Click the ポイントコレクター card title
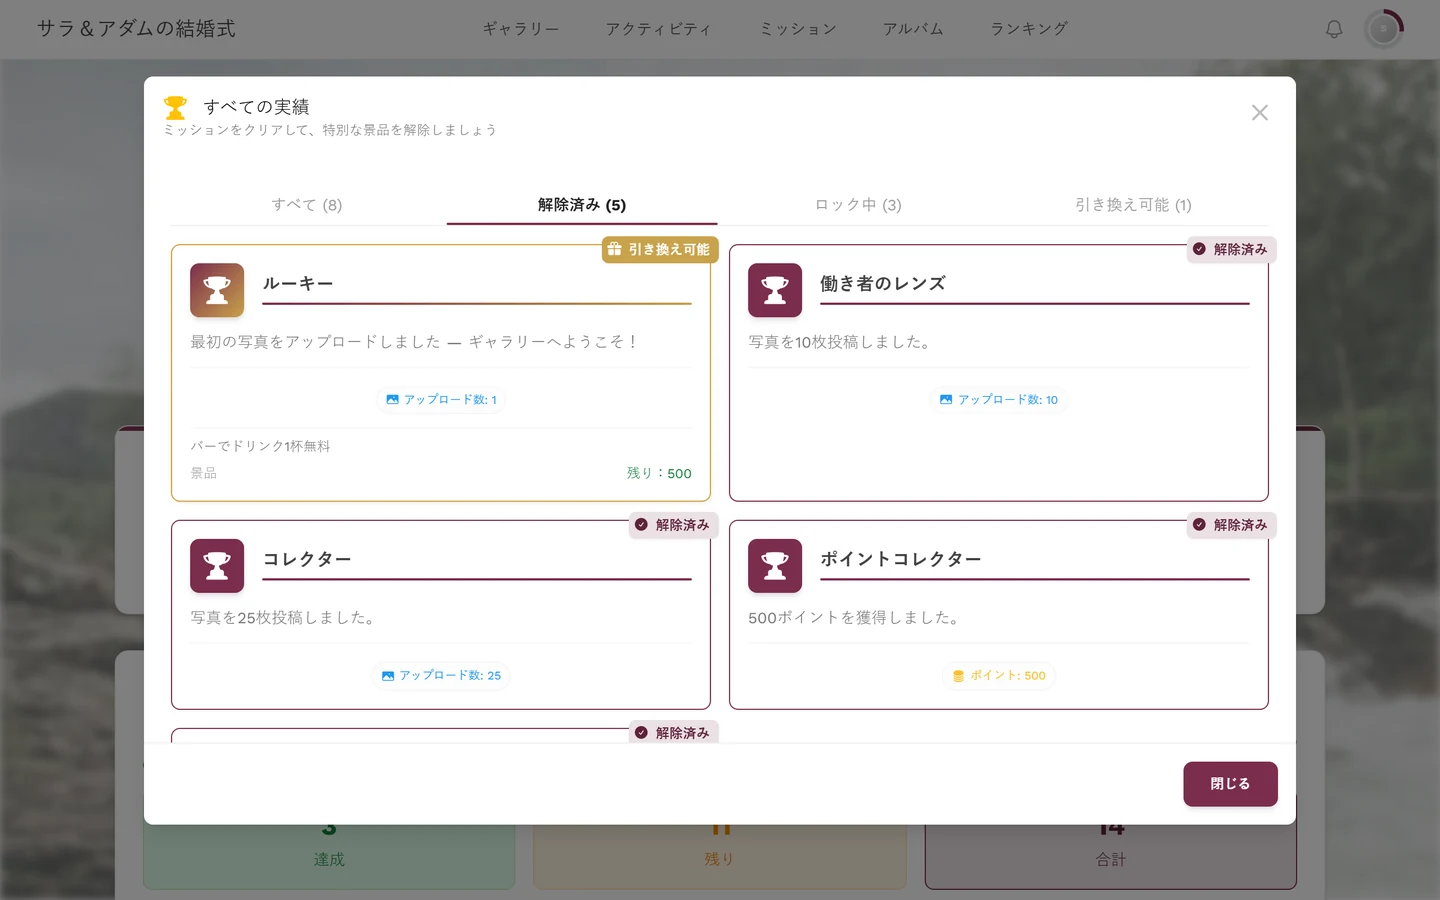 click(901, 560)
